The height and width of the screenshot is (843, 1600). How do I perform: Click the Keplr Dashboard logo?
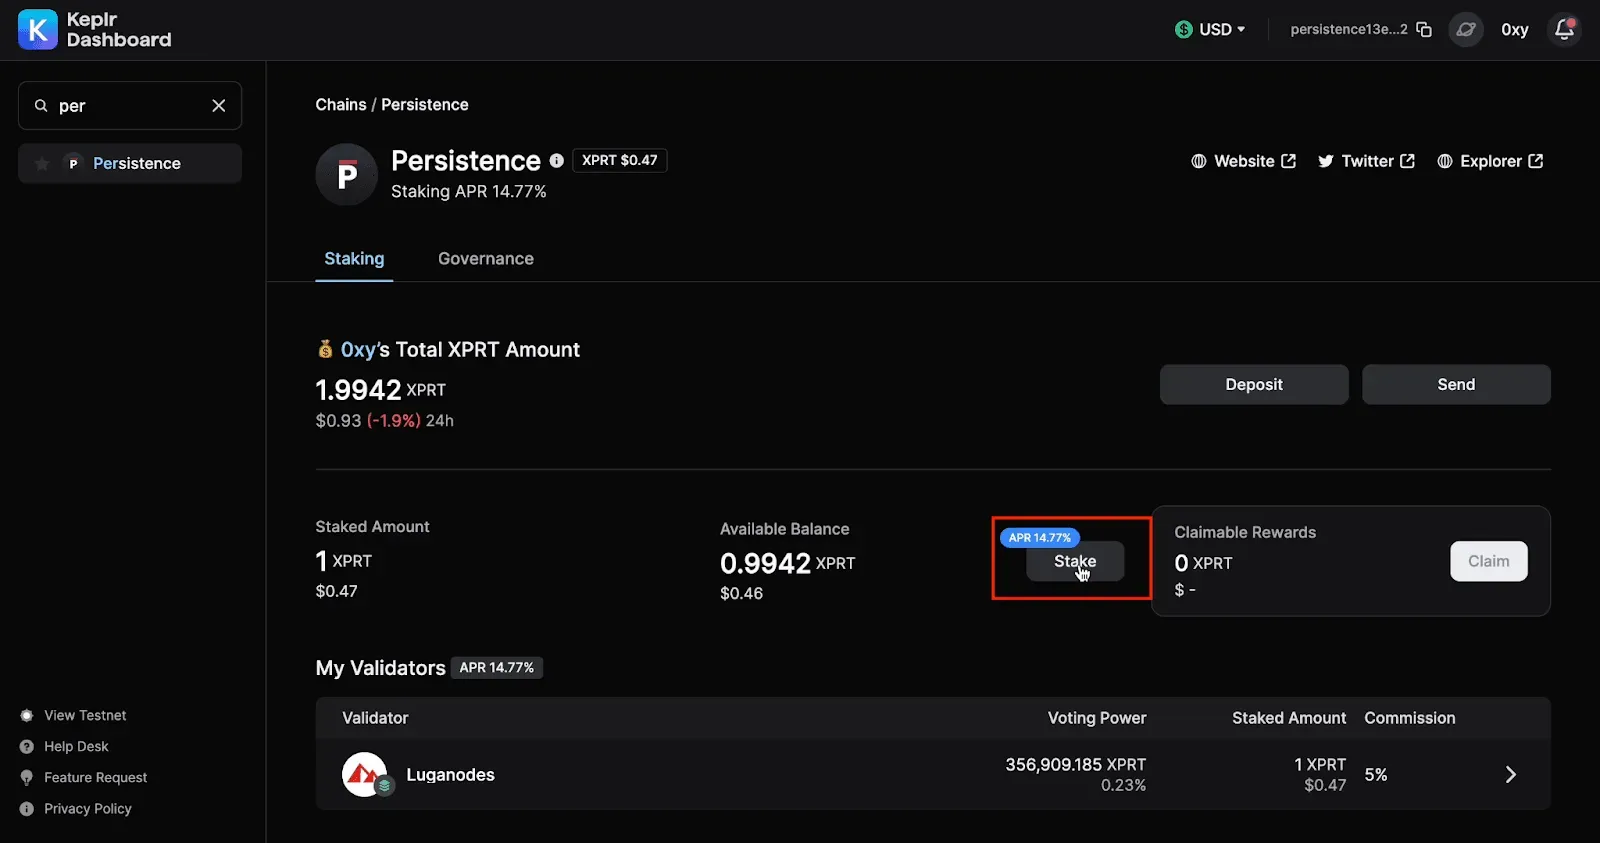(95, 30)
